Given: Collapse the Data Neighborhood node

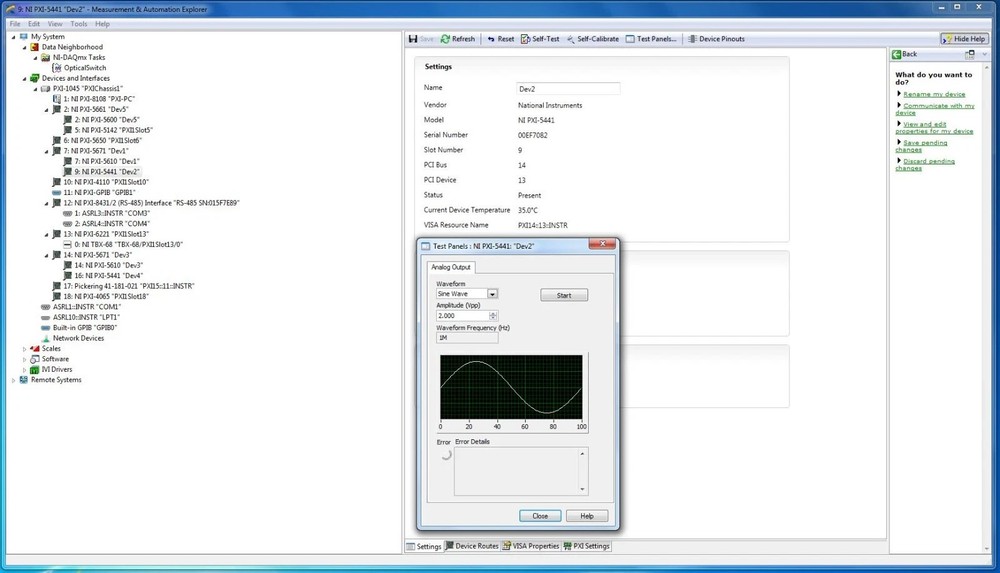Looking at the screenshot, I should point(24,47).
